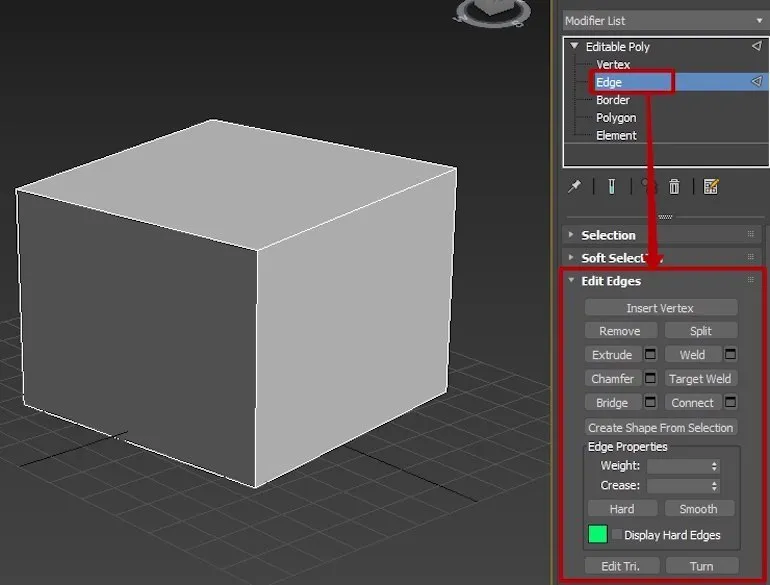
Task: Open Bridge settings box icon
Action: 650,403
